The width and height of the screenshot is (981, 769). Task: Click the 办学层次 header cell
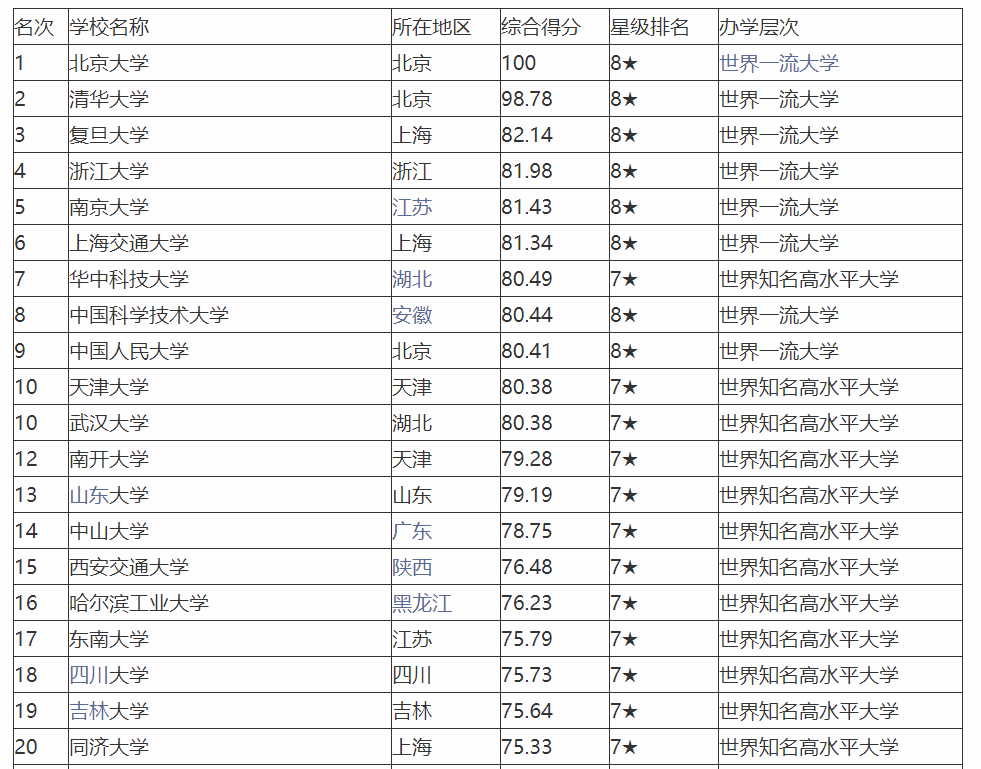[x=840, y=27]
